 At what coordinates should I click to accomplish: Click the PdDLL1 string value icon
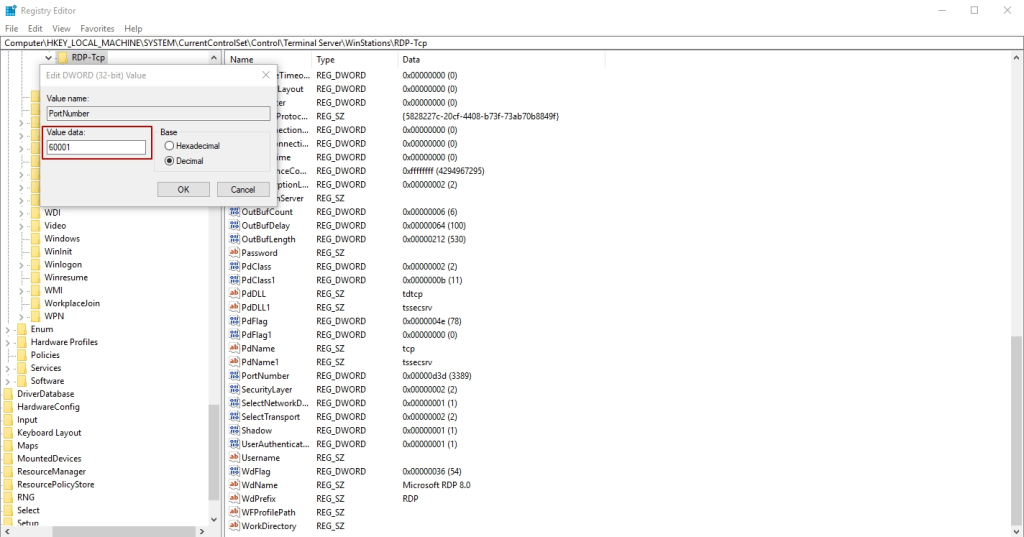click(234, 307)
